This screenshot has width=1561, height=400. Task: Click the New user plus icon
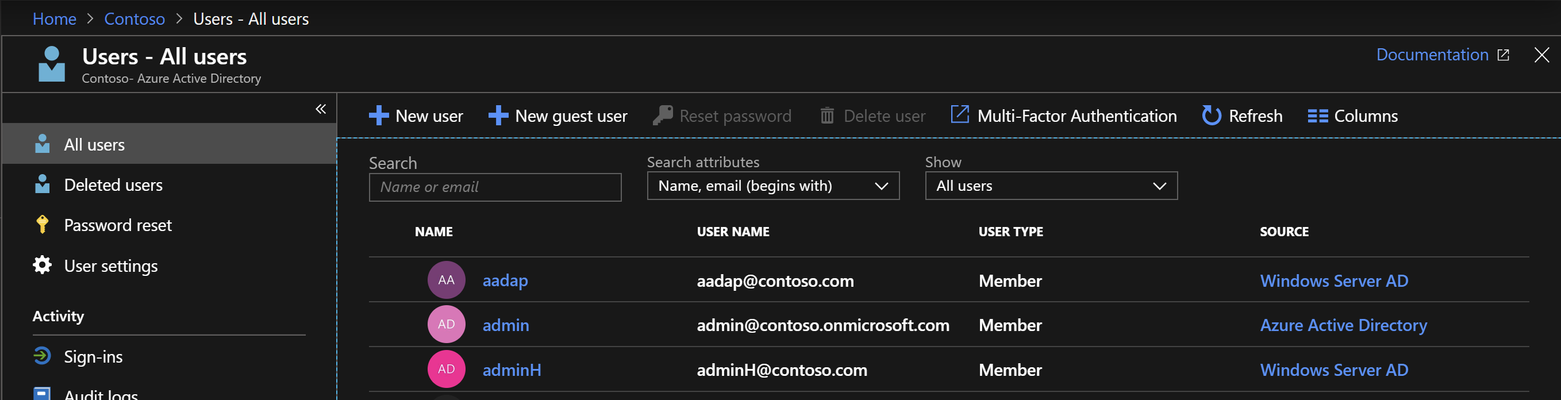[x=379, y=116]
